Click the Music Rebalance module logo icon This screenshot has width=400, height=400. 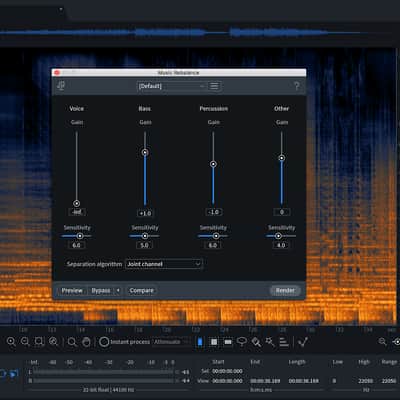pyautogui.click(x=61, y=86)
